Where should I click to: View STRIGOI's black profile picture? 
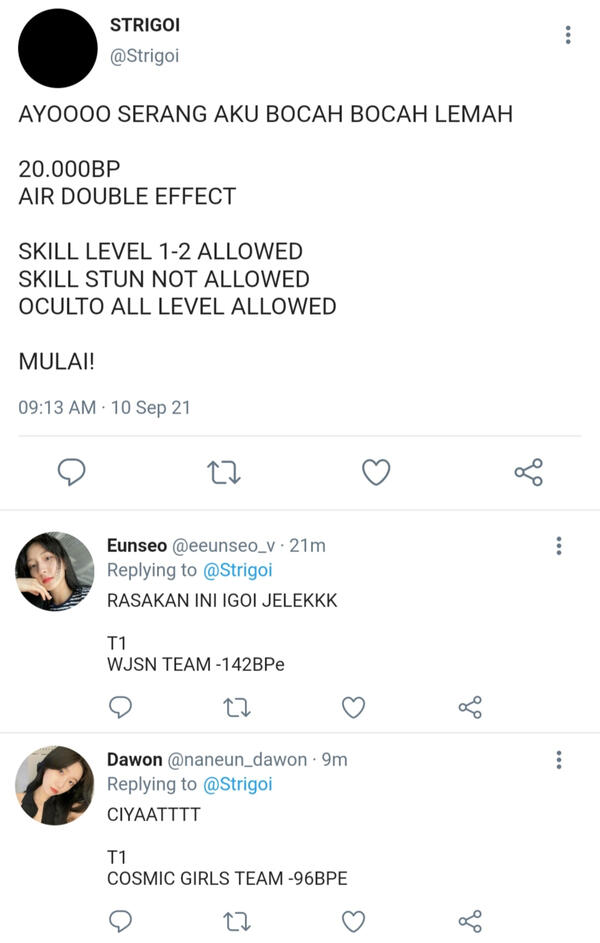[58, 48]
